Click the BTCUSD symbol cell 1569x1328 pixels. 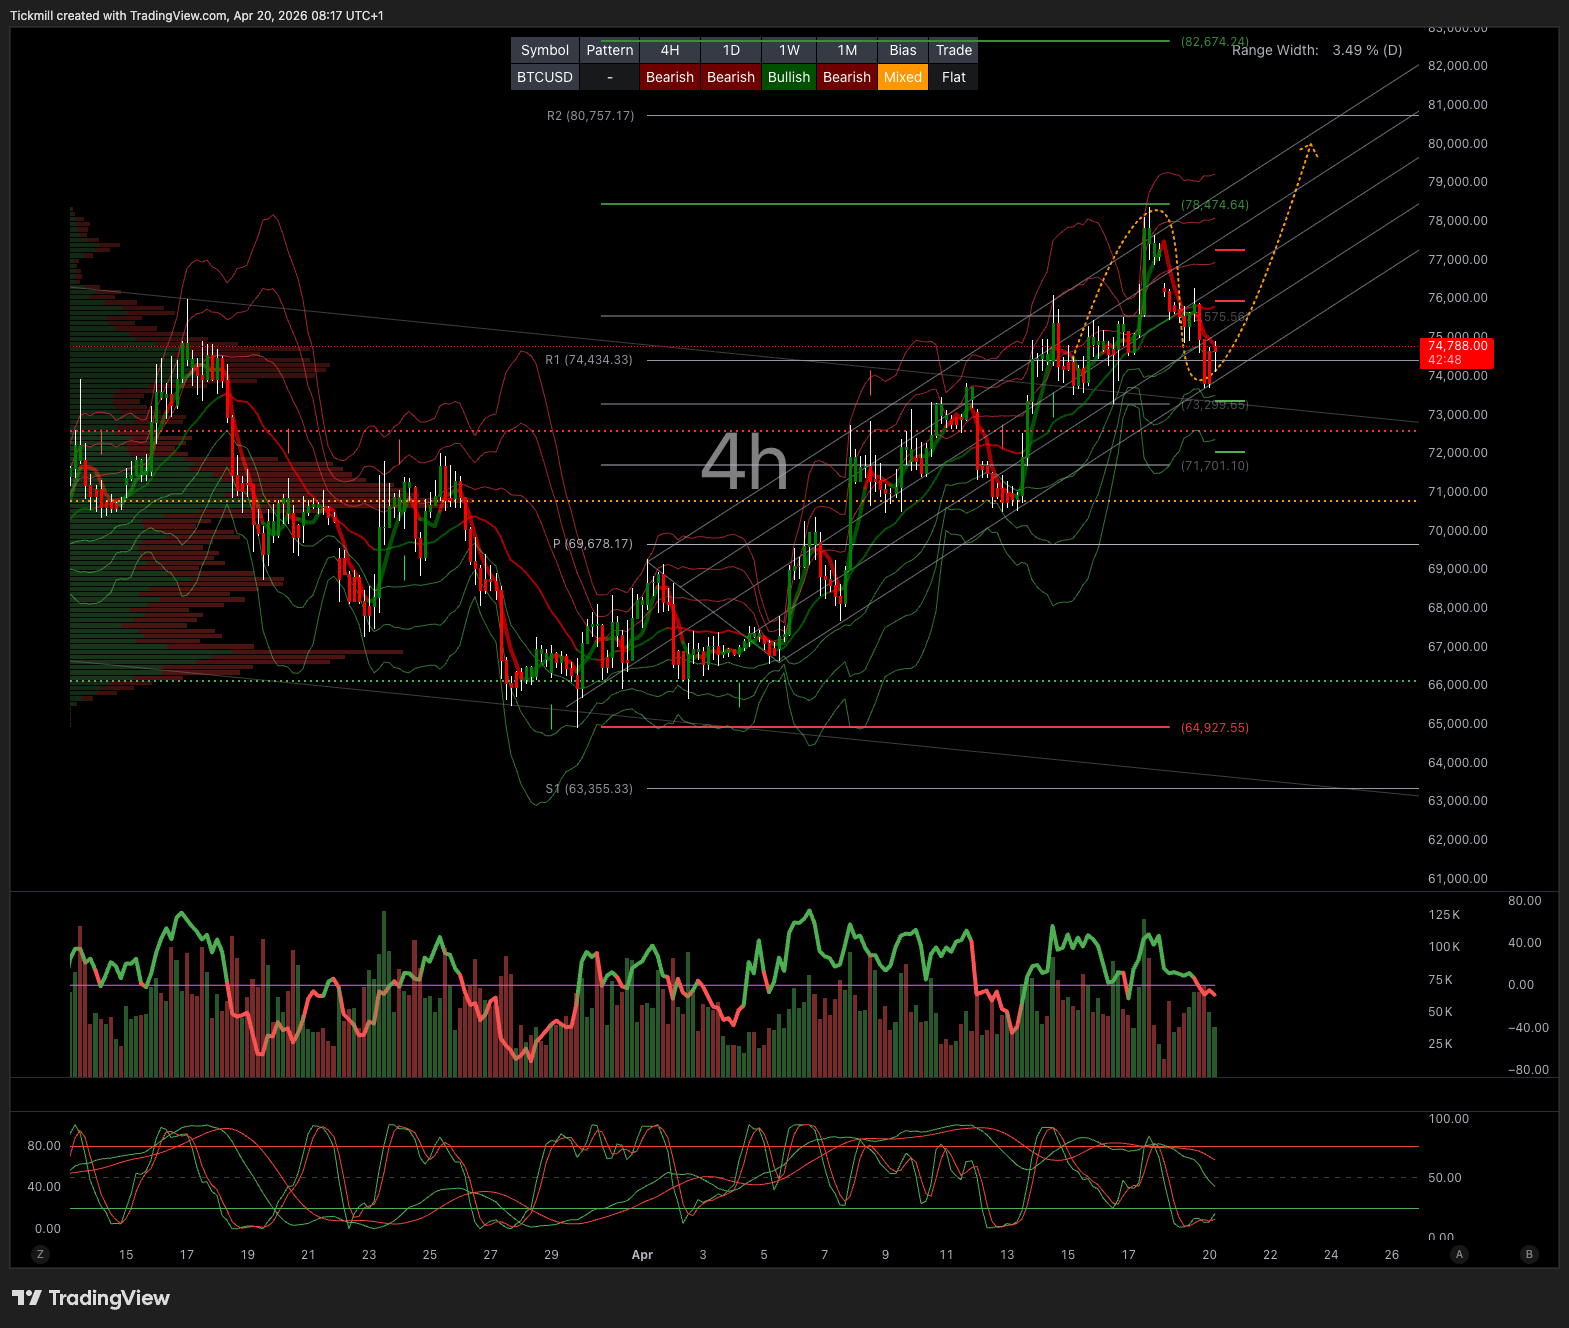[545, 77]
